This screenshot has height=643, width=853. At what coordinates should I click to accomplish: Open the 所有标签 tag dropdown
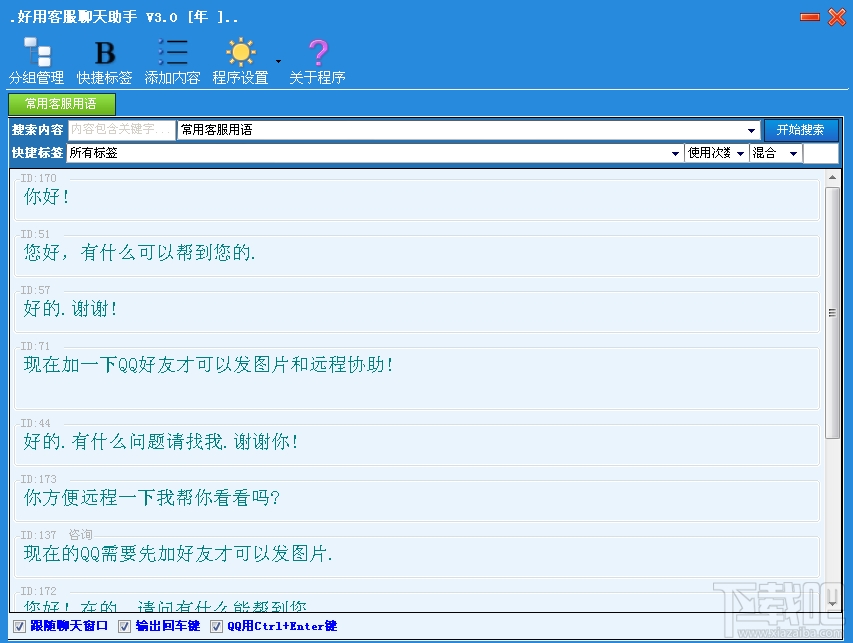click(x=675, y=153)
